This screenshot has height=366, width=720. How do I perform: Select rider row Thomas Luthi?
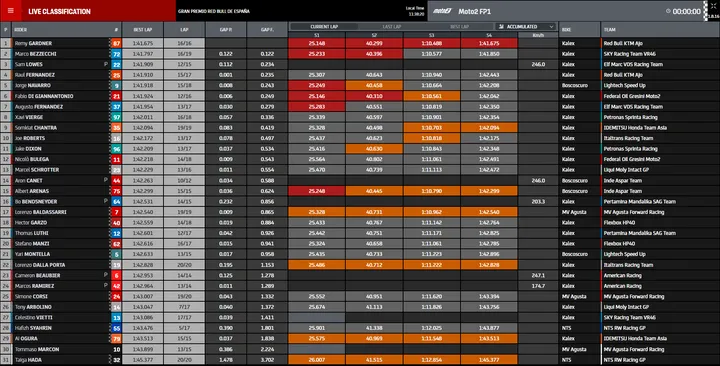360,233
